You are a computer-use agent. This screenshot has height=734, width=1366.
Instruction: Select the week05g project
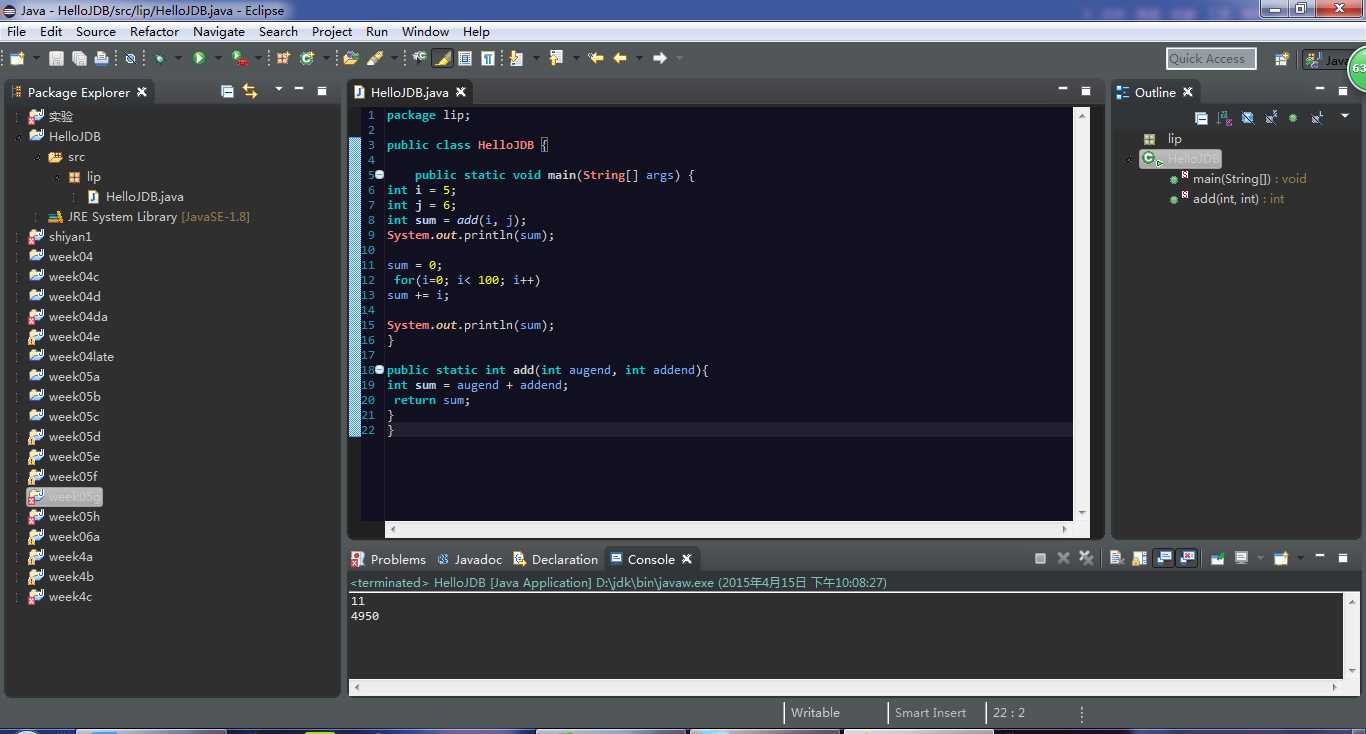[65, 497]
